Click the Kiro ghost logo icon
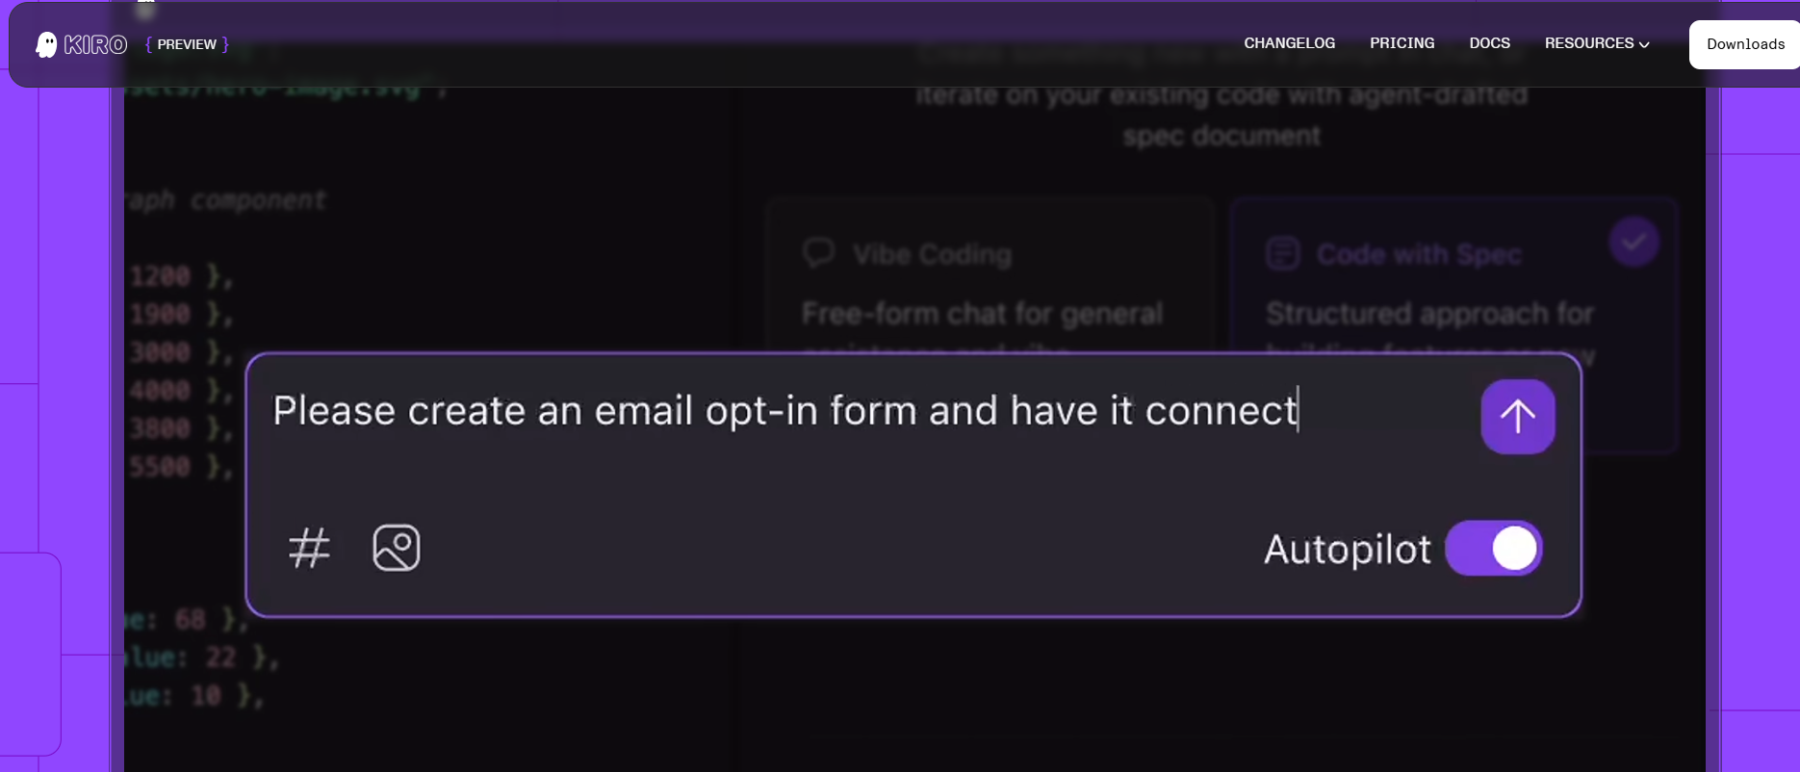The height and width of the screenshot is (772, 1800). coord(46,44)
